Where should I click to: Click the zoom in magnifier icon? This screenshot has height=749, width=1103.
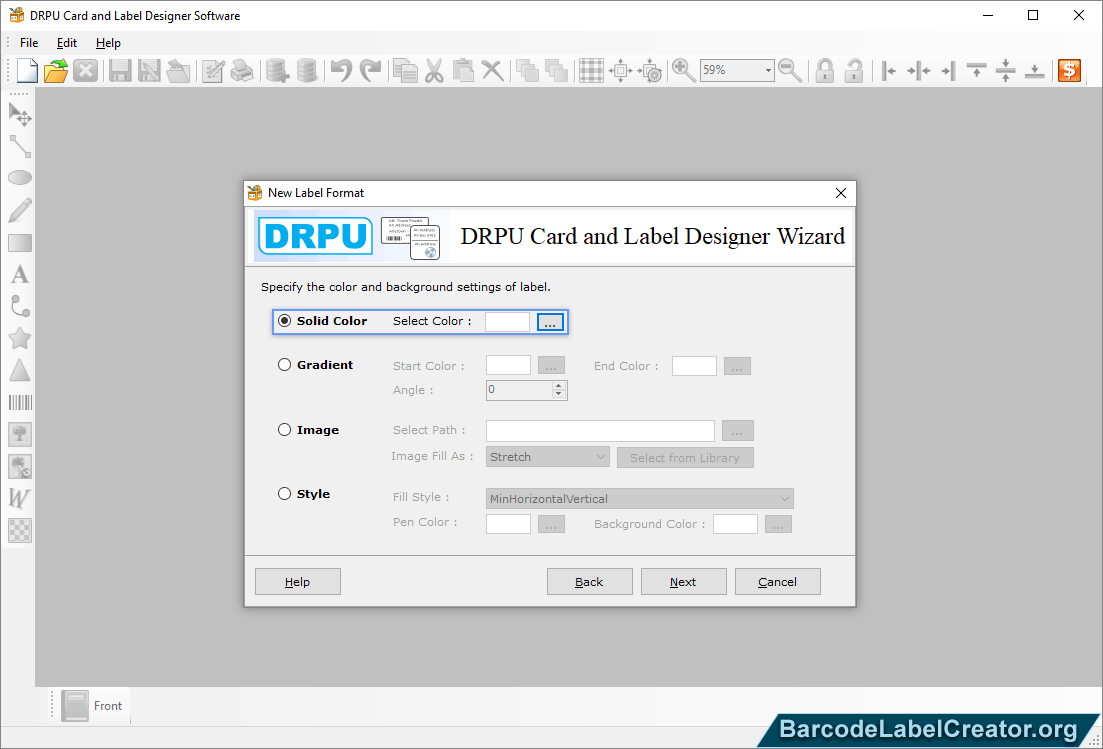(x=683, y=70)
